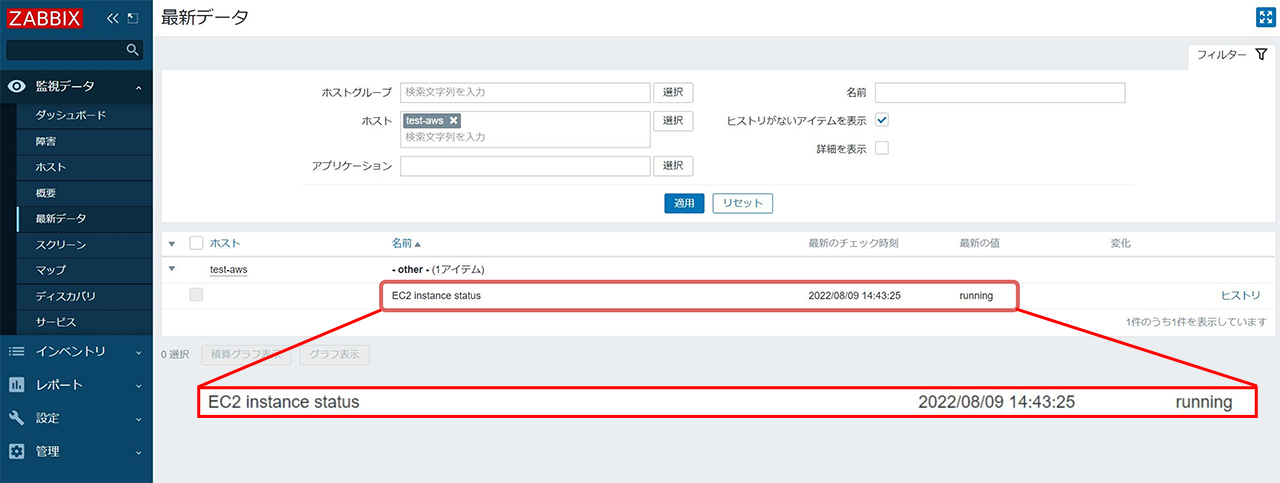Click EC2 instance status item name
The width and height of the screenshot is (1280, 483).
436,295
